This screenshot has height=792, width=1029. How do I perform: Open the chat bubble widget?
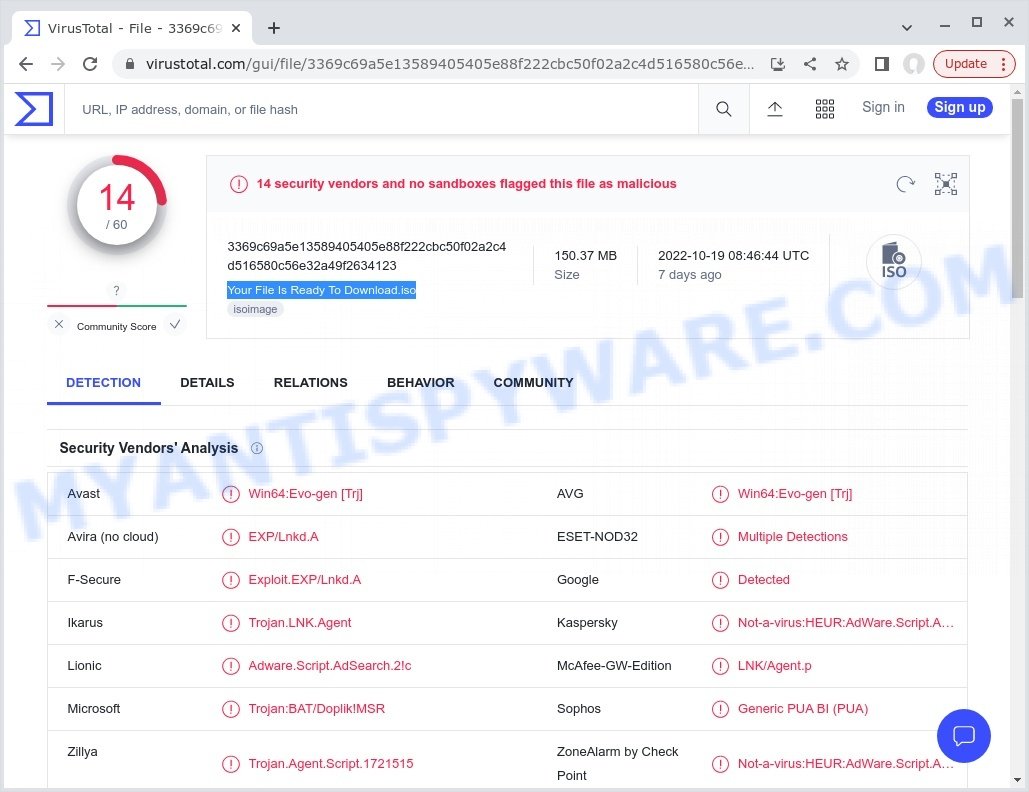click(963, 736)
